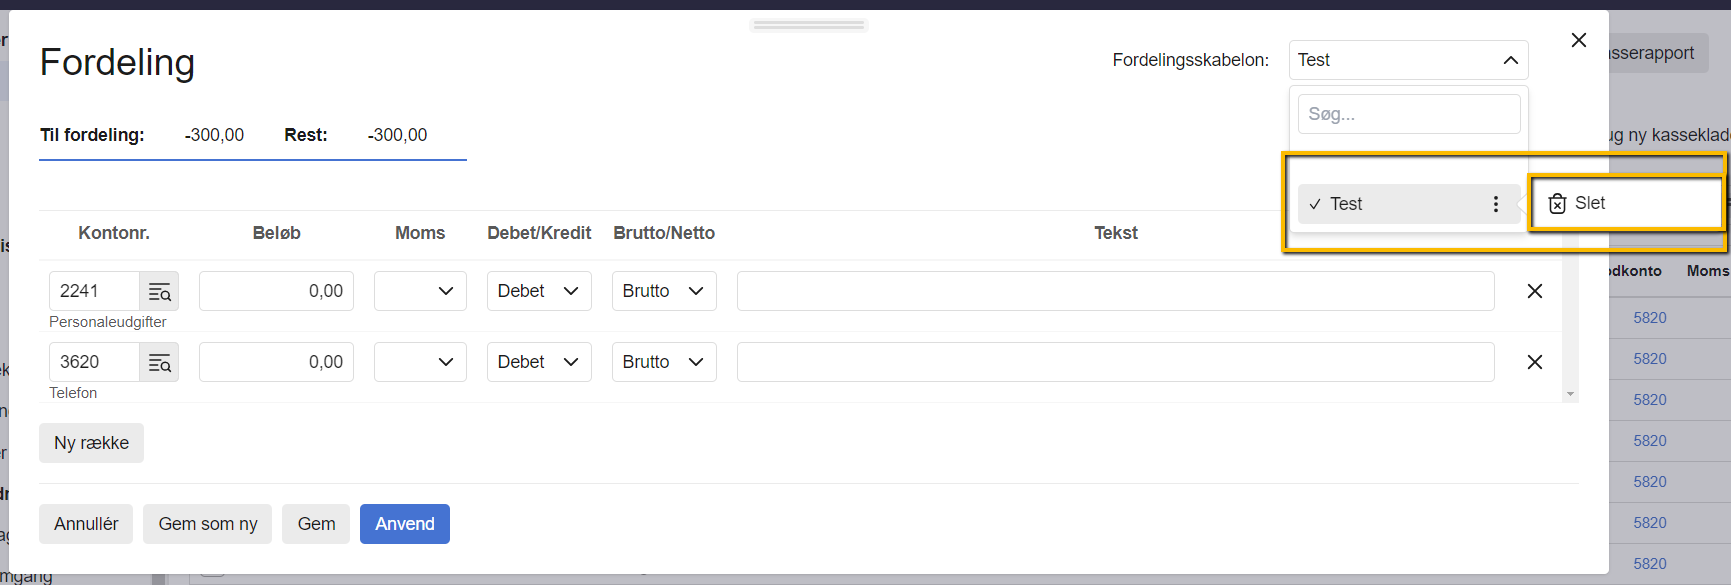Cancel the distribution with Annullér

click(86, 523)
